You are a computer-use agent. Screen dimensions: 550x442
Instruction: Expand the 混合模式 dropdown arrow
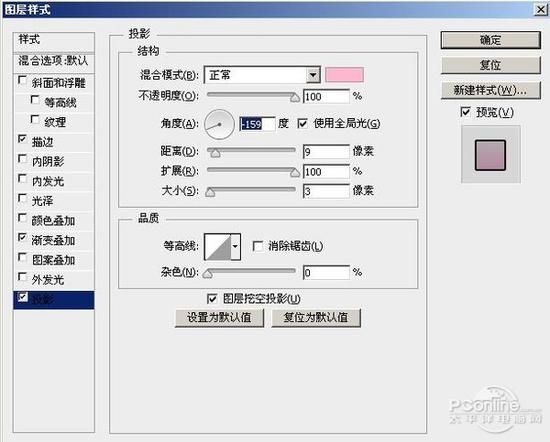[x=313, y=75]
